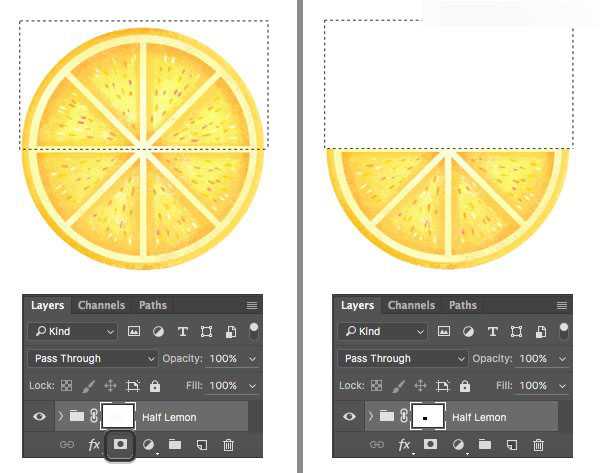Click delete layer trash icon in right panel

click(x=538, y=445)
